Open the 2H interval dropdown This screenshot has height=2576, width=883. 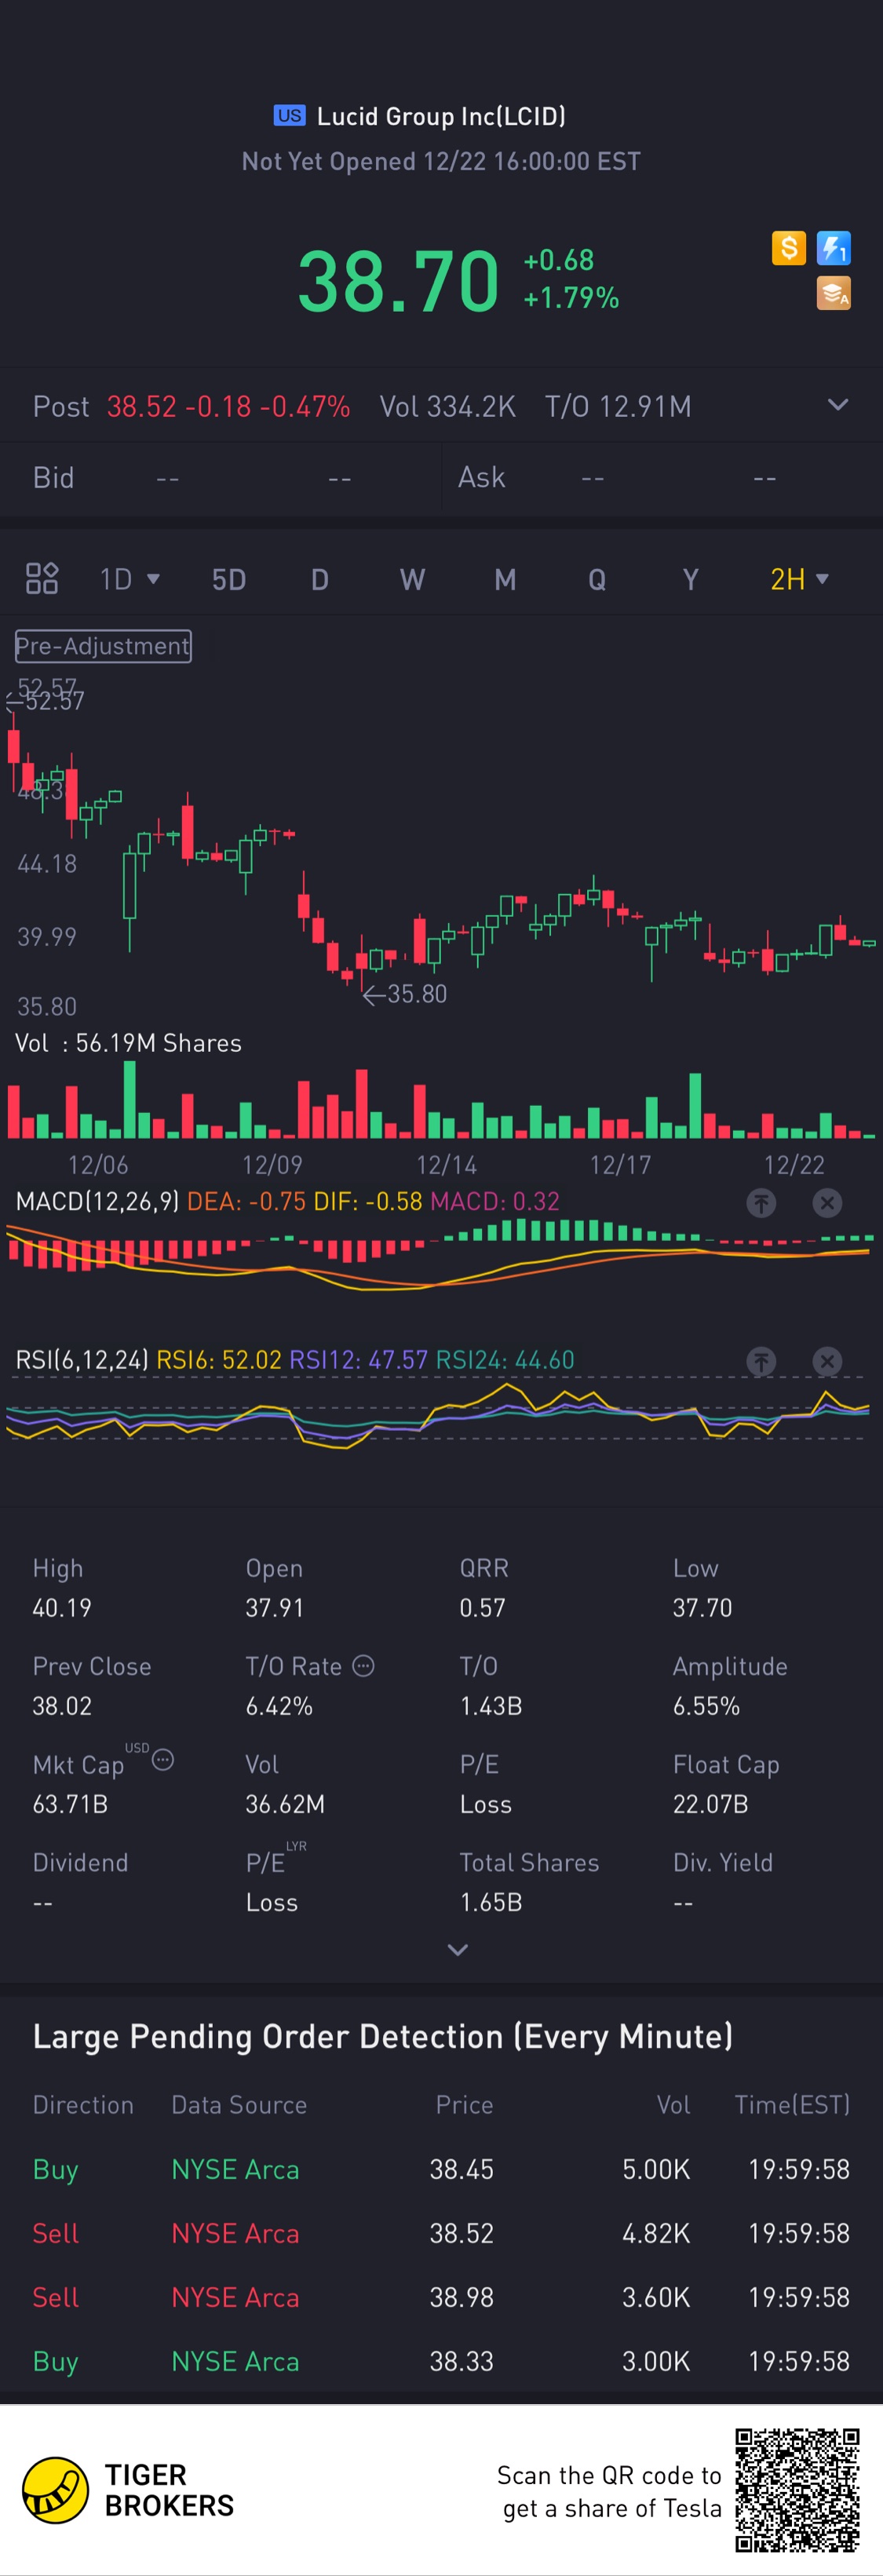click(x=798, y=579)
